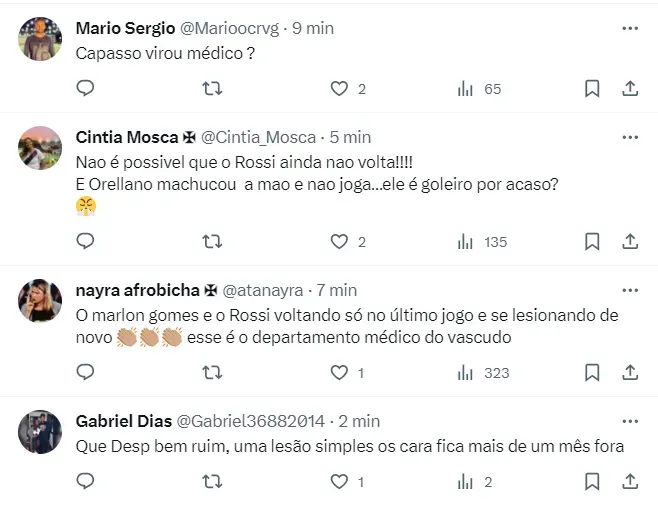Bookmark nayra afrobicha's tweet

point(592,373)
